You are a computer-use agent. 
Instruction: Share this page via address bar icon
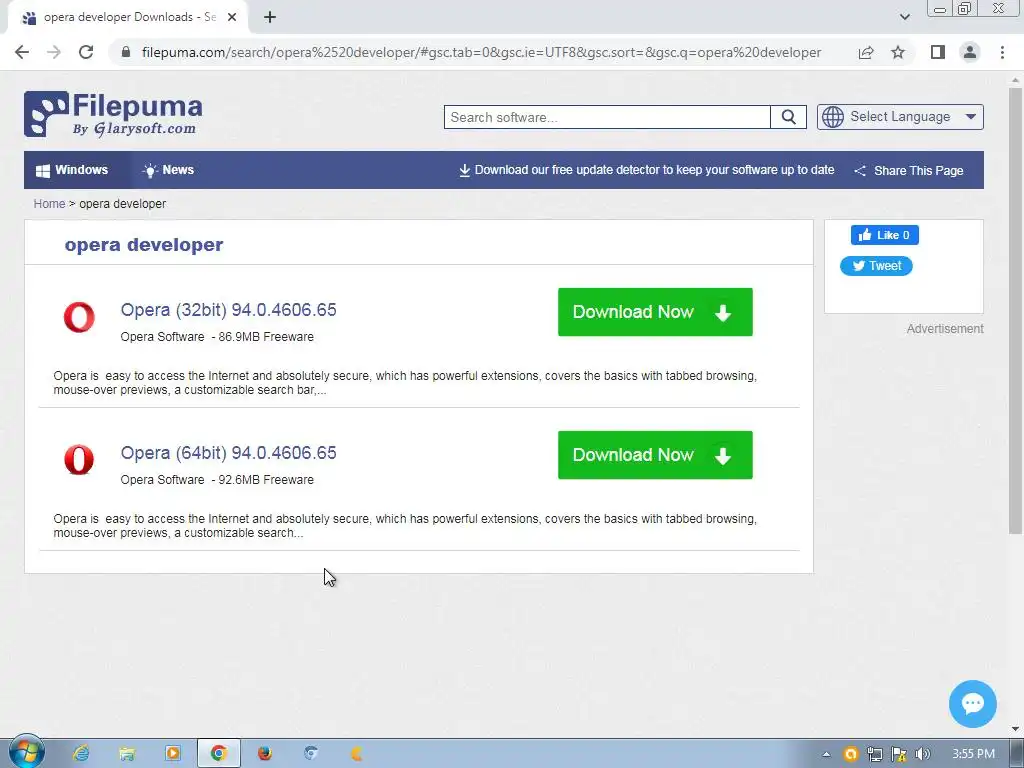click(866, 52)
